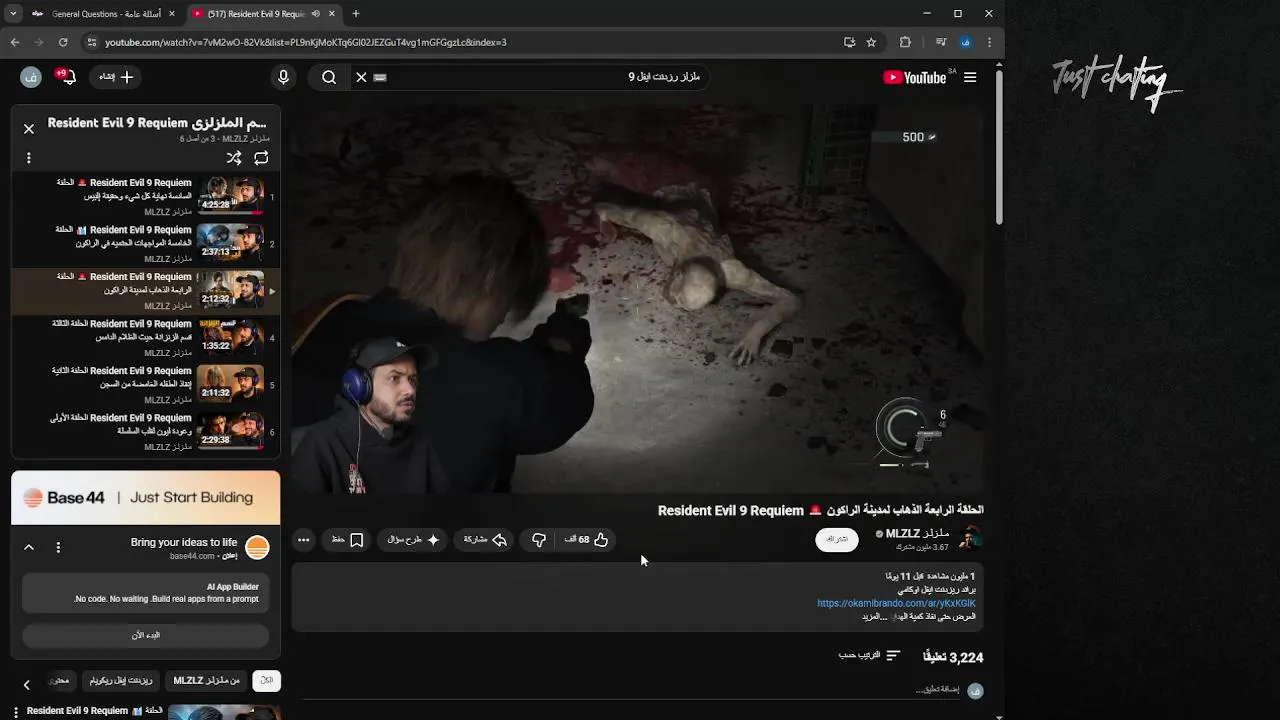Clear the YouTube search query with X
1280x720 pixels.
tap(361, 77)
